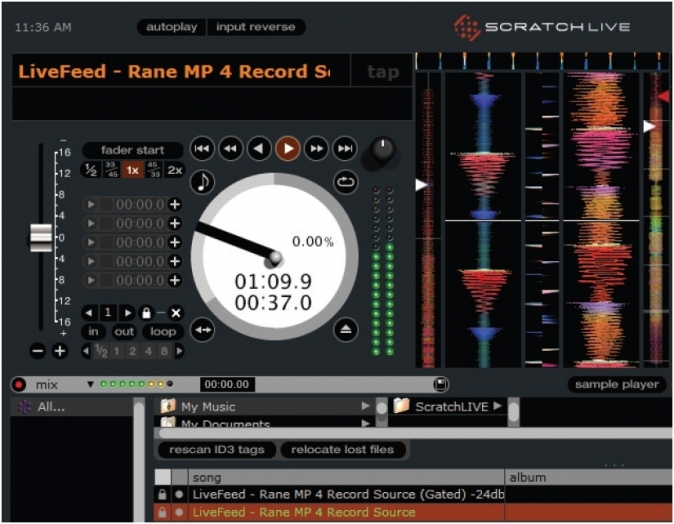The image size is (674, 524).
Task: Add fourth cue point with plus
Action: [175, 261]
